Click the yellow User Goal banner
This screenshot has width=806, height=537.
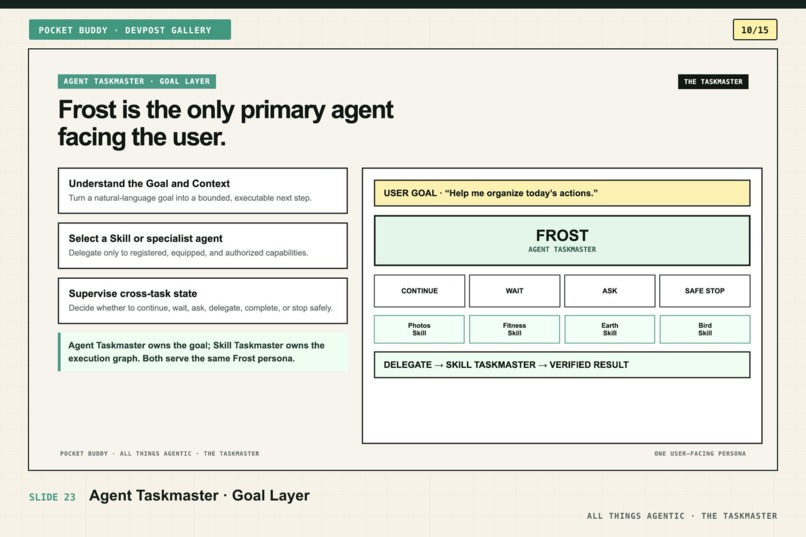pyautogui.click(x=562, y=193)
